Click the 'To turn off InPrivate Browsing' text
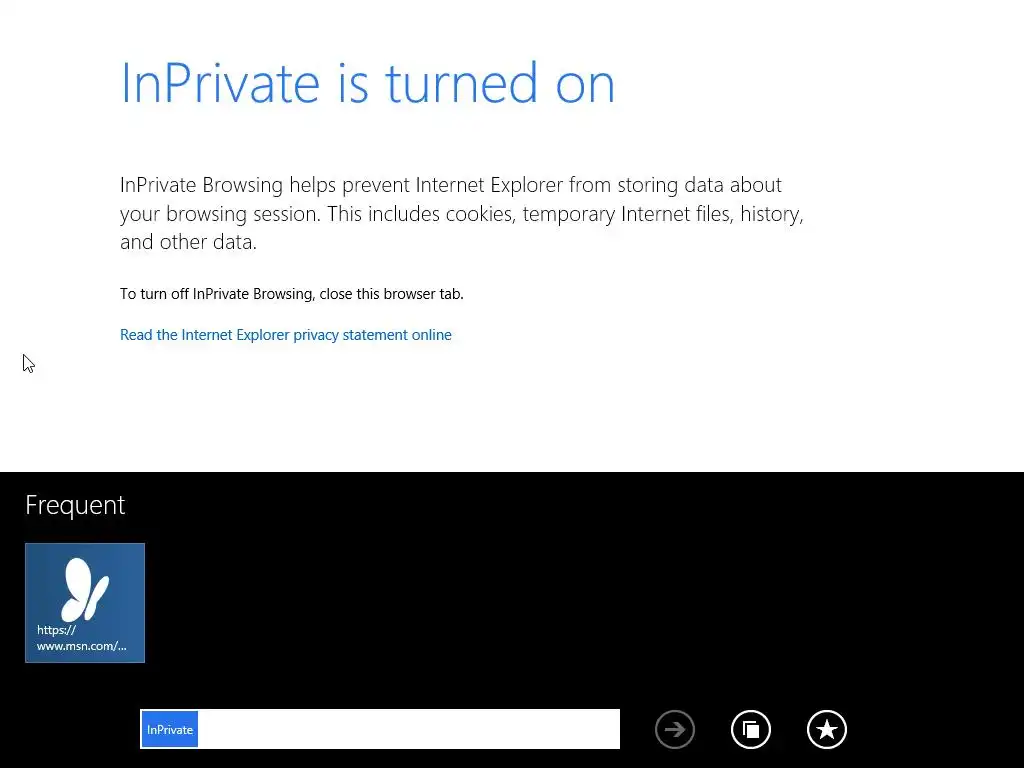 click(x=291, y=294)
